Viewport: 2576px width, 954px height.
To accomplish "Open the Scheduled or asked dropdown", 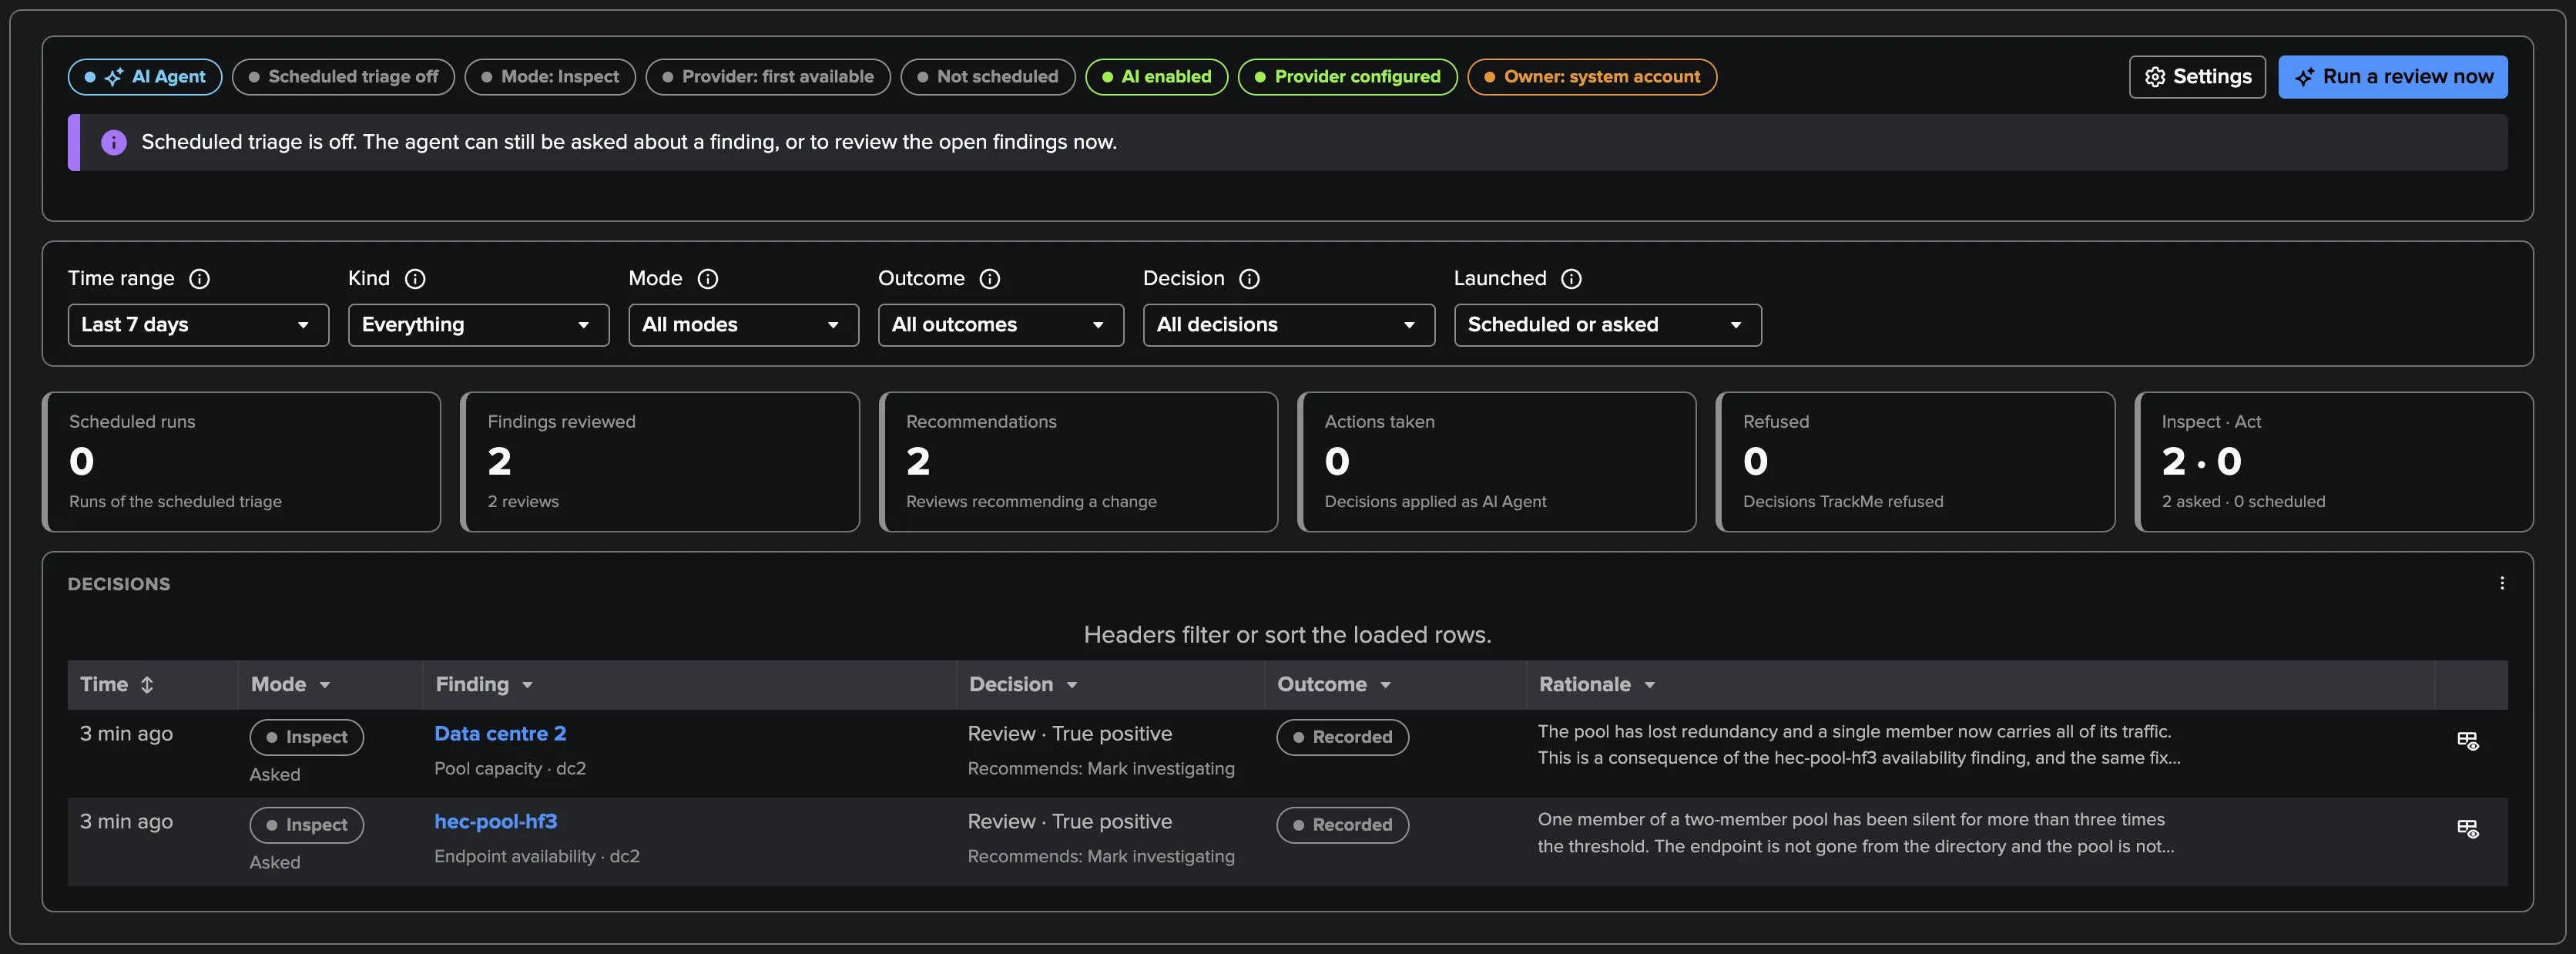I will coord(1607,325).
